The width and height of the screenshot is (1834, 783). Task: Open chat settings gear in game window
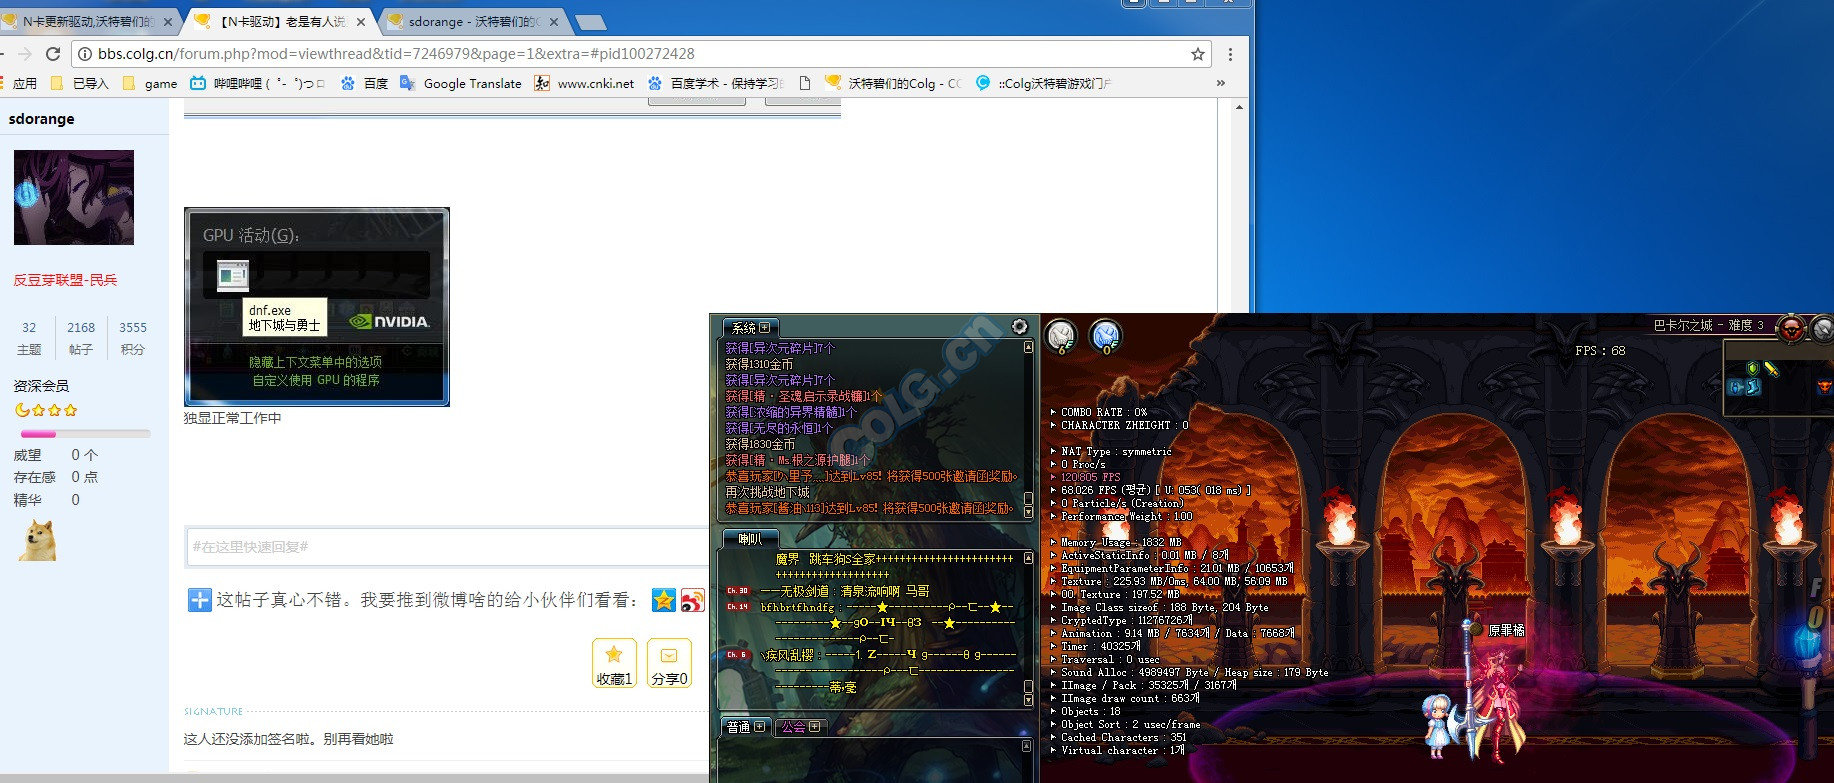(1019, 326)
